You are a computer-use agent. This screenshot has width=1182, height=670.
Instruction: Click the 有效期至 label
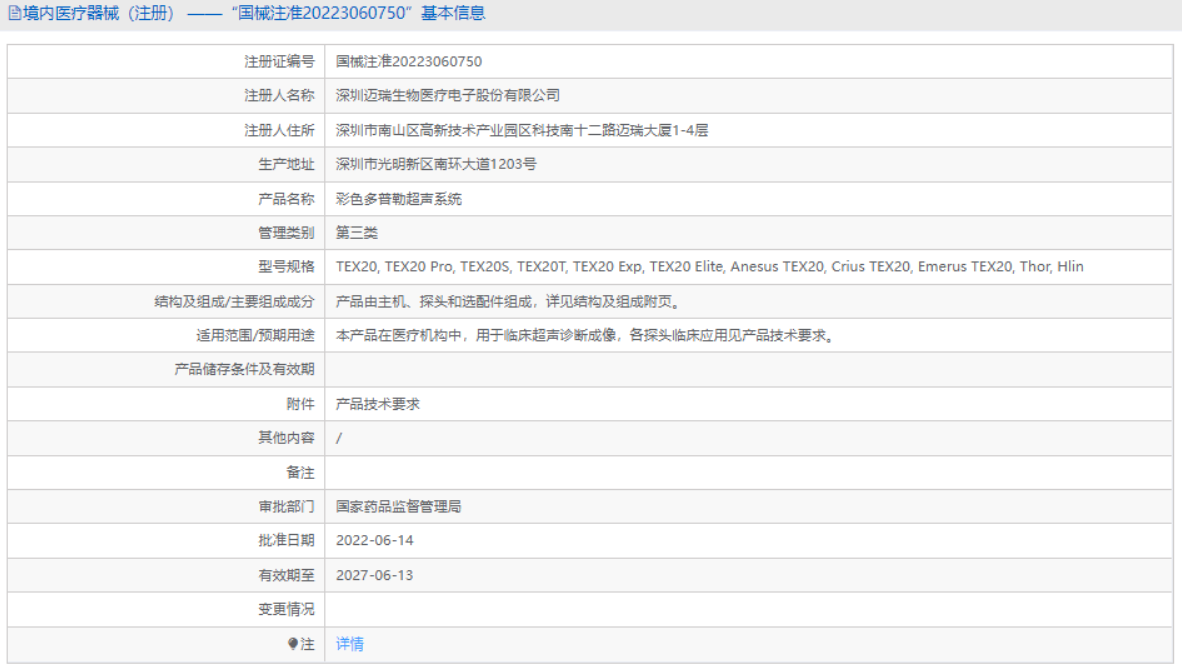(286, 575)
